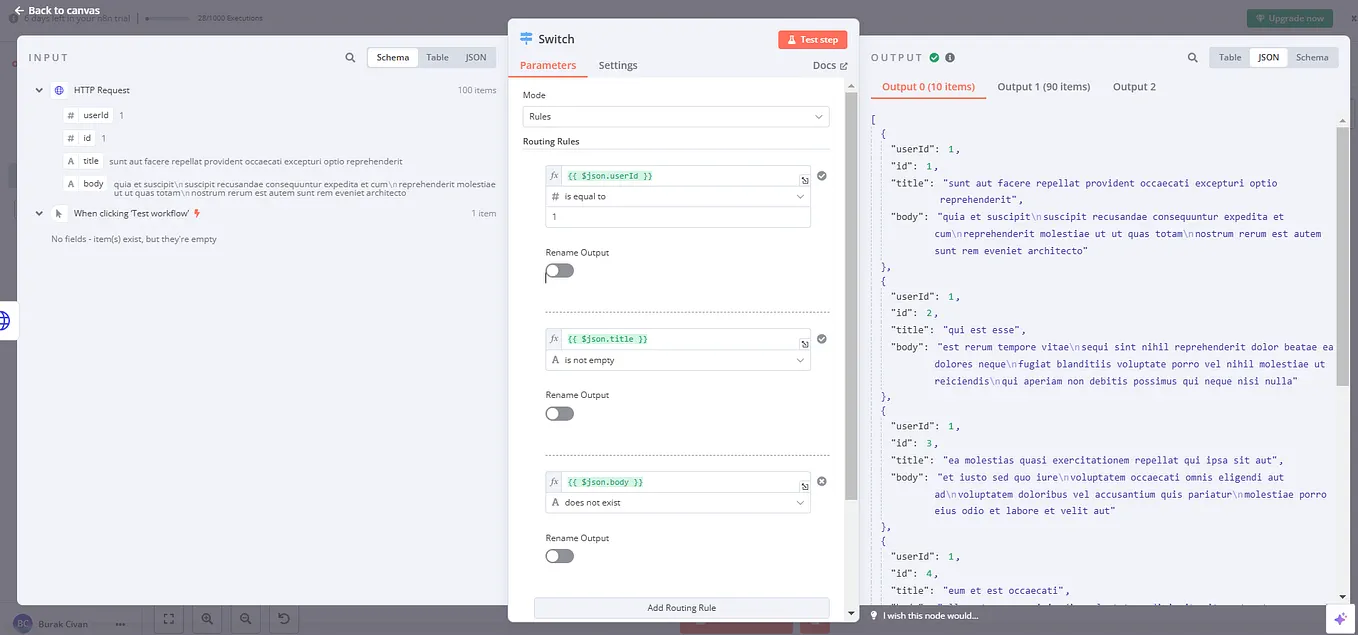This screenshot has height=635, width=1358.
Task: Click the Test step button
Action: coord(813,40)
